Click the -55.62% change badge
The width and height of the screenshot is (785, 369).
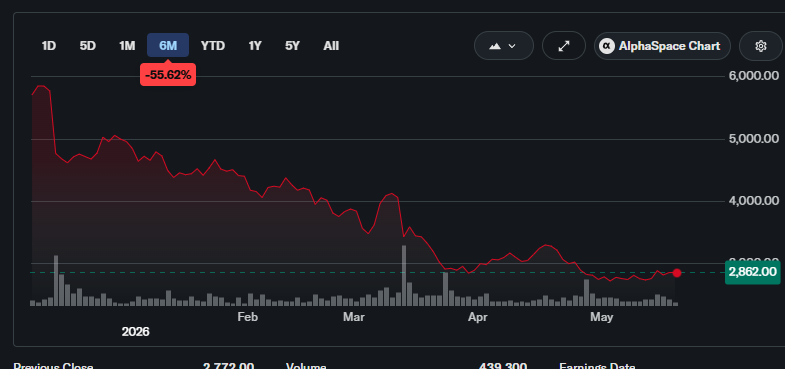(168, 75)
